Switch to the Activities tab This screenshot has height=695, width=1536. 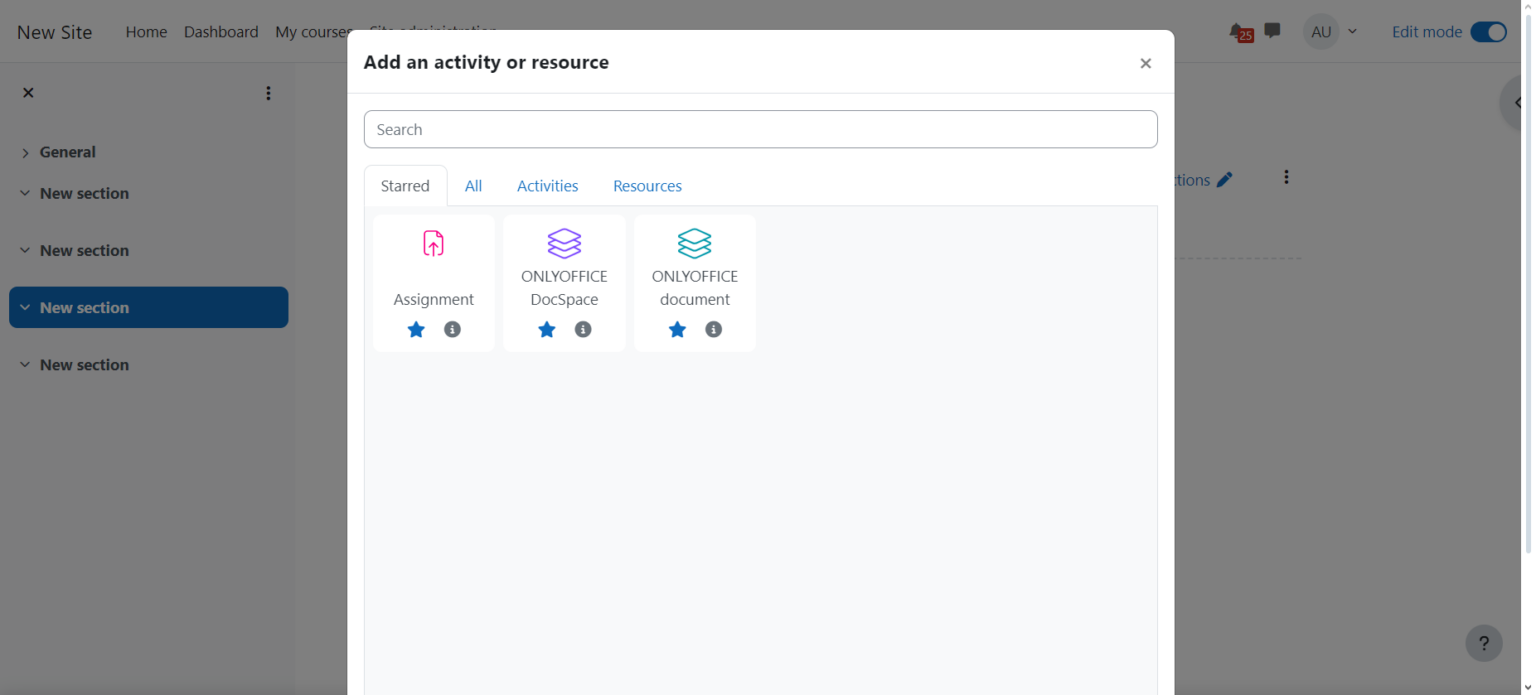coord(547,186)
